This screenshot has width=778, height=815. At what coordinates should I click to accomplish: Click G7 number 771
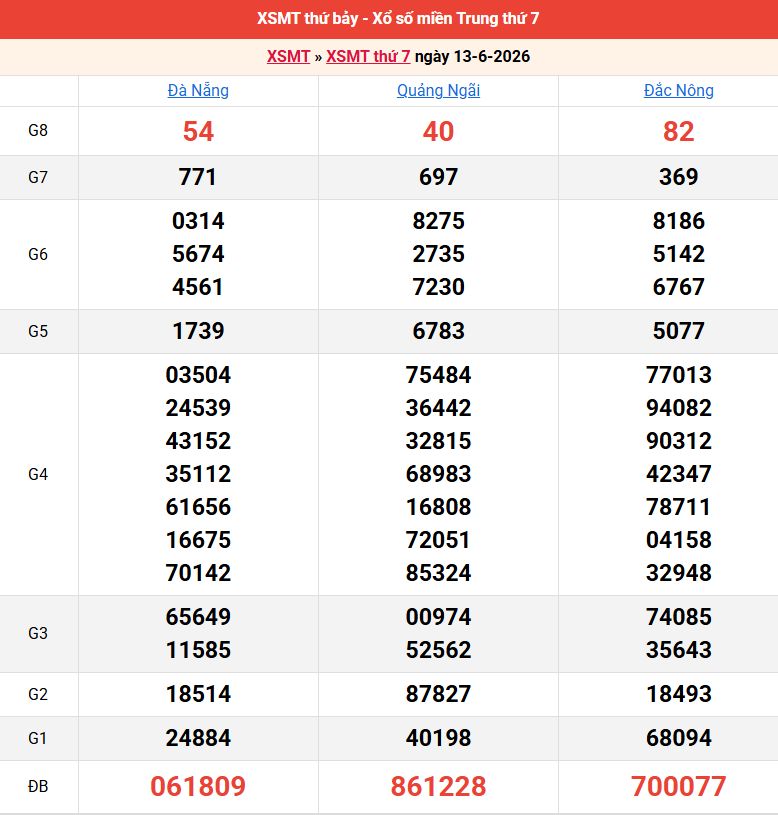198,177
